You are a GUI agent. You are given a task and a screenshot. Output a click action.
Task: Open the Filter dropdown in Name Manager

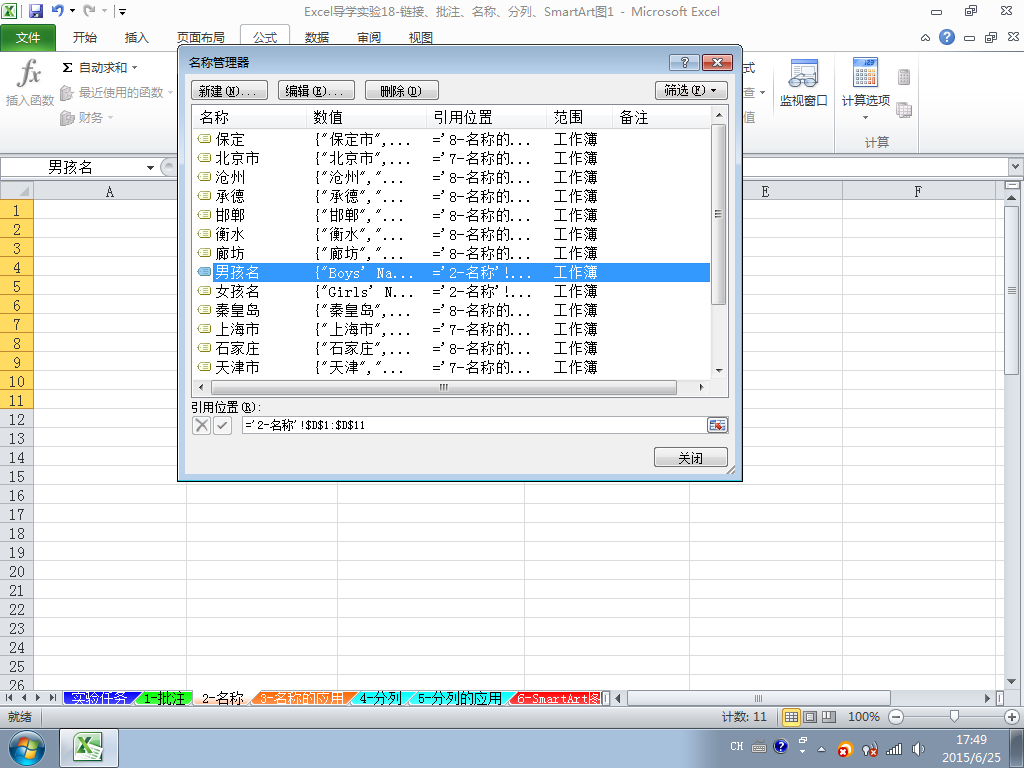pos(691,90)
